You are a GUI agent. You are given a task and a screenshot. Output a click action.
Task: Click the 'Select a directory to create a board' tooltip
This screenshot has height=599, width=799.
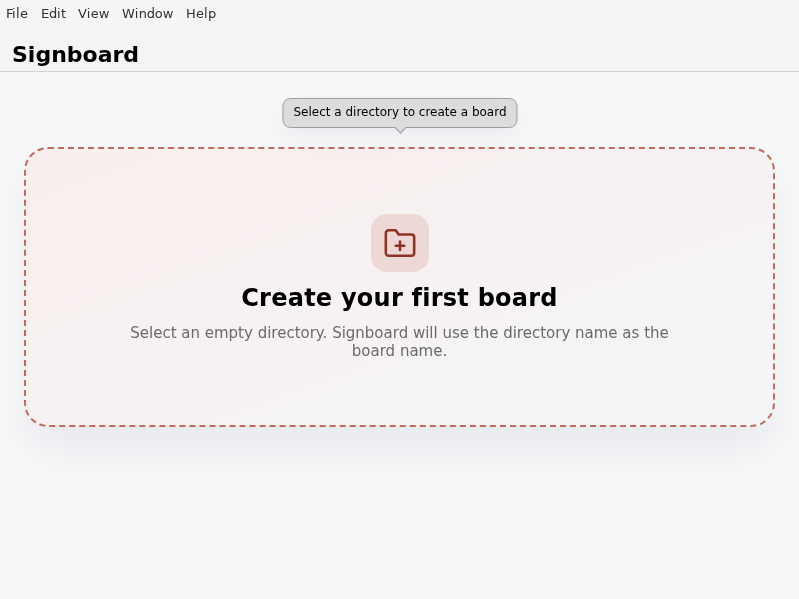[x=400, y=113]
